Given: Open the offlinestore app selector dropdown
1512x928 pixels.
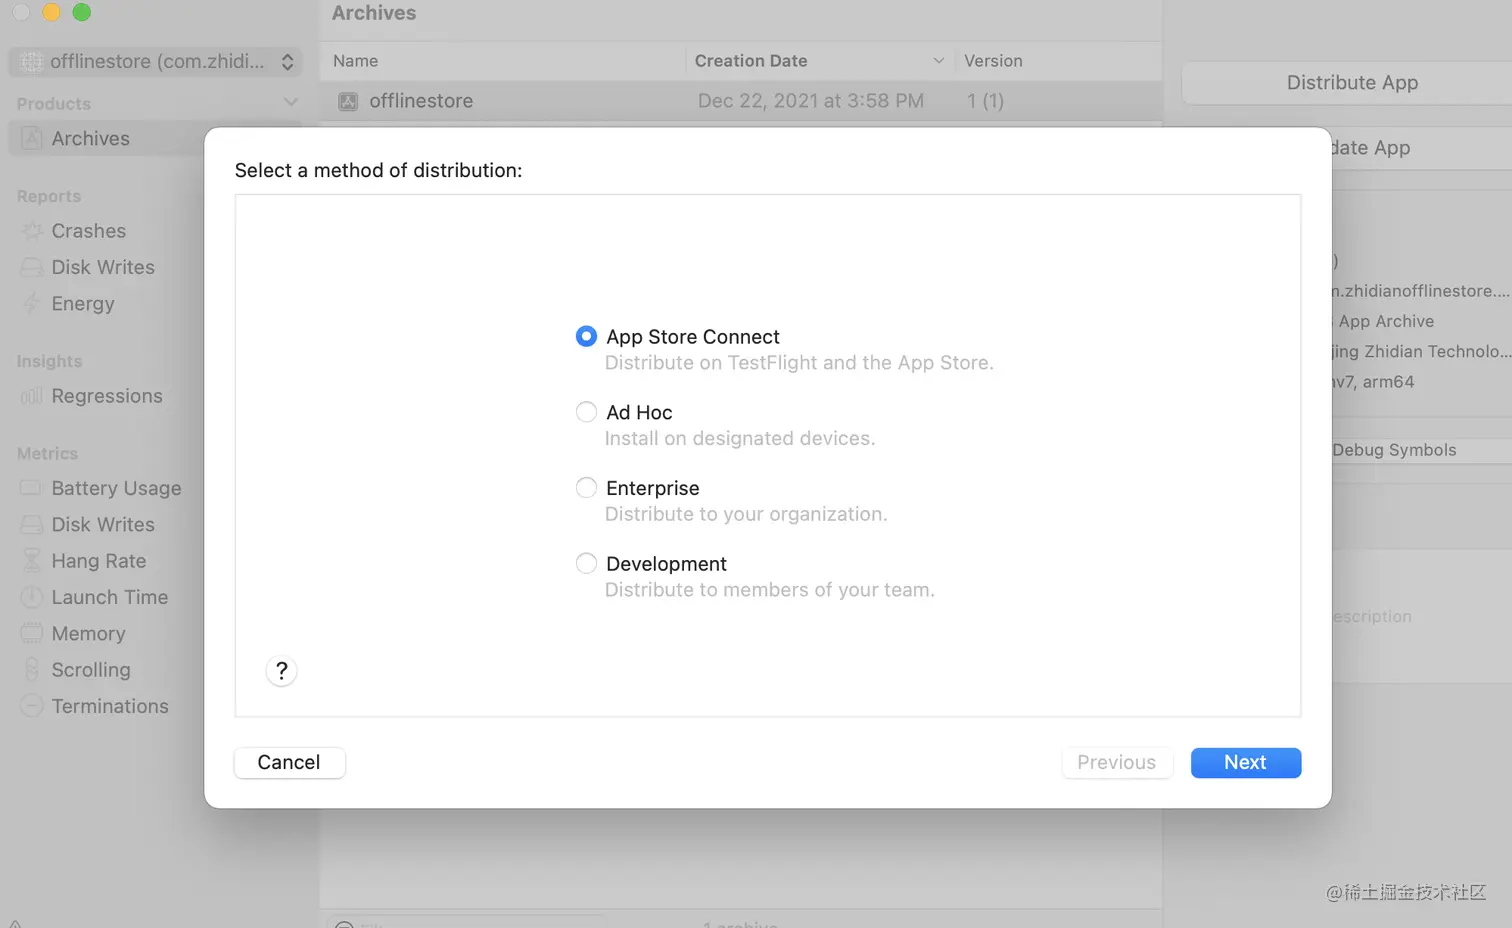Looking at the screenshot, I should (x=155, y=61).
